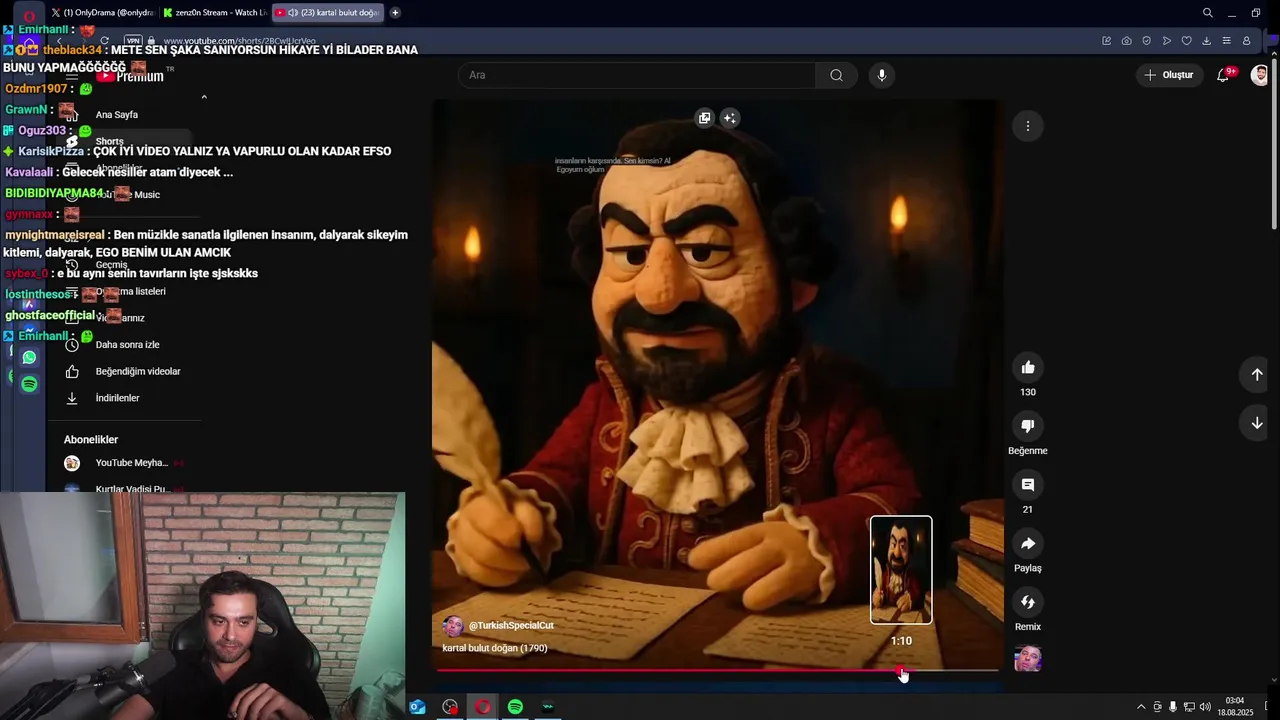This screenshot has width=1280, height=720.
Task: Click the stacked-squares icon above the video
Action: coord(704,118)
